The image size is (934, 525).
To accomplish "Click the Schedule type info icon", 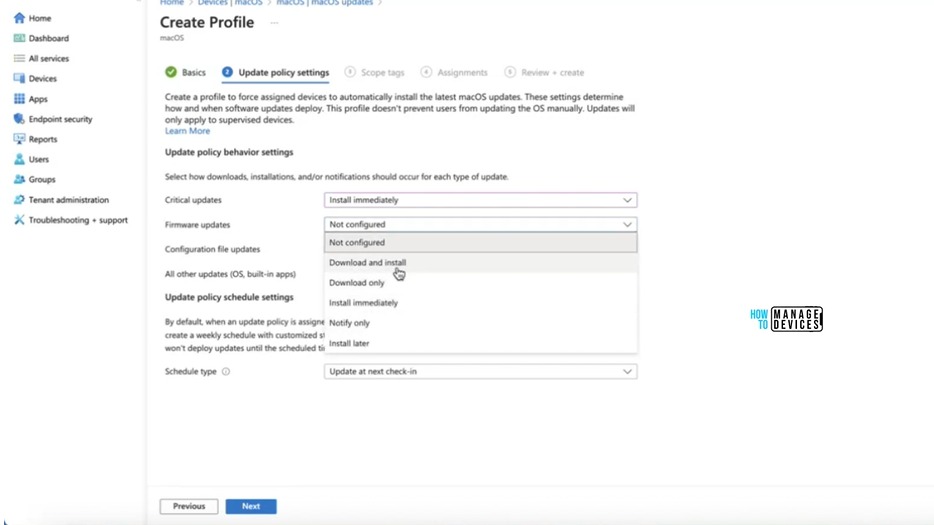I will [x=226, y=371].
